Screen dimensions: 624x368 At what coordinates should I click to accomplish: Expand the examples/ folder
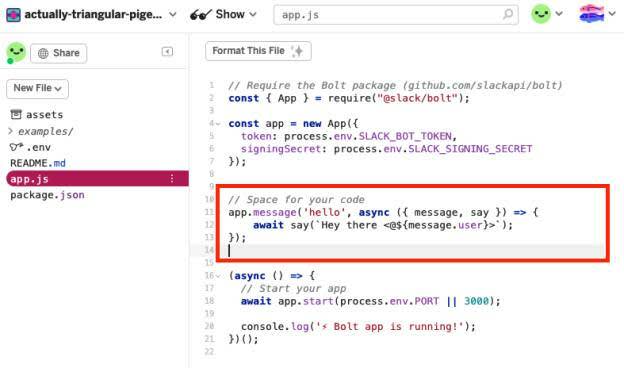pos(41,131)
